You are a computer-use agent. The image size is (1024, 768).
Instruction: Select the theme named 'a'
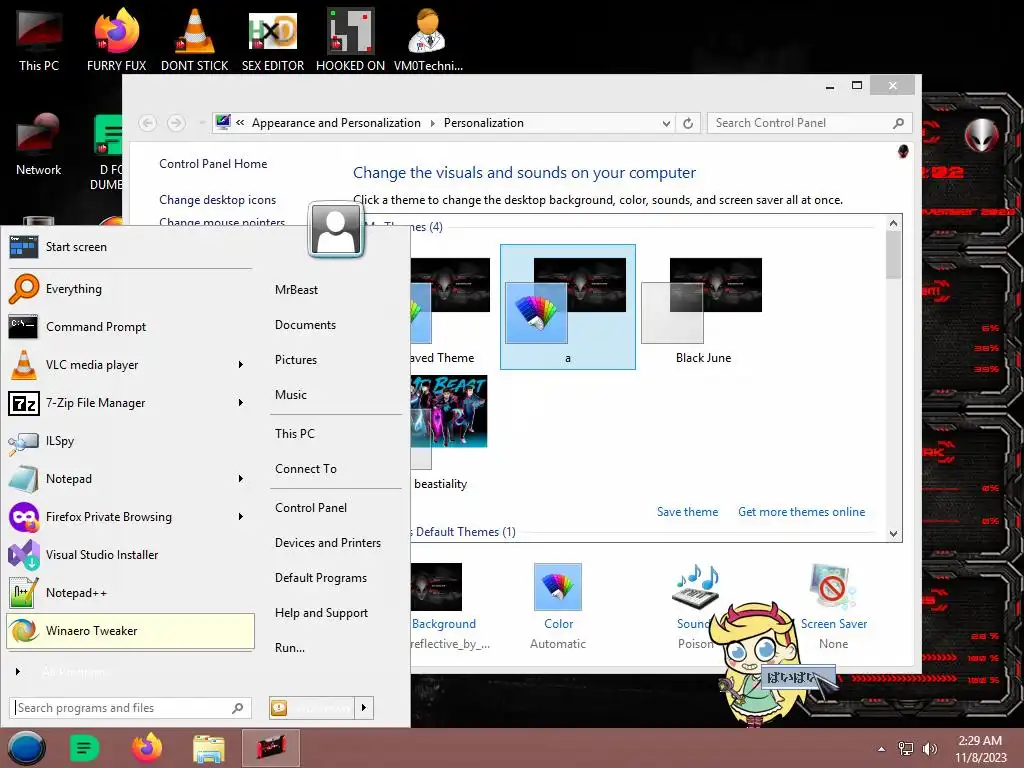click(x=568, y=307)
